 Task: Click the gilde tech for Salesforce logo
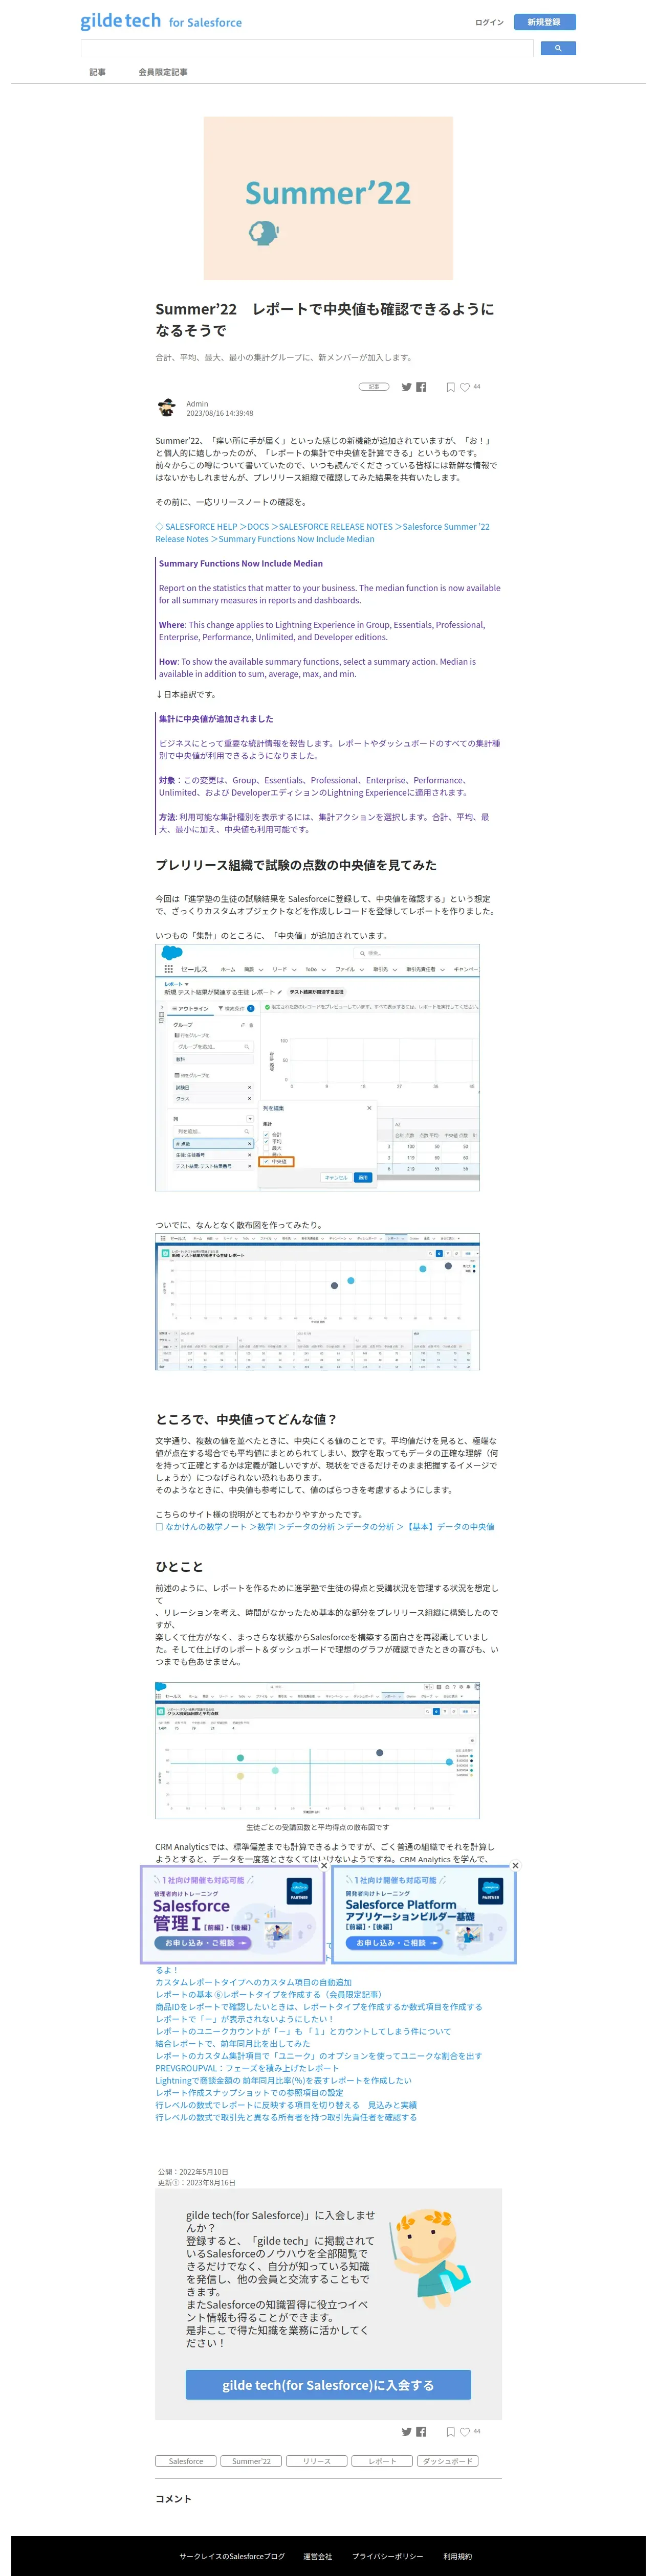click(x=161, y=21)
